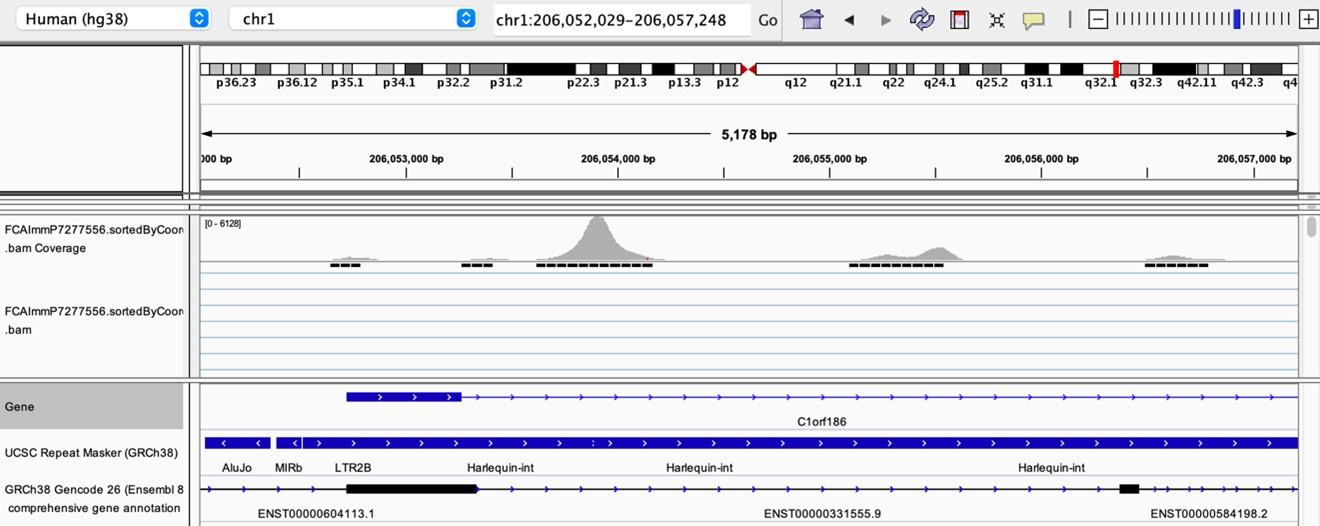This screenshot has width=1320, height=526.
Task: Click the red marker on chromosome ideogram
Action: point(1116,69)
